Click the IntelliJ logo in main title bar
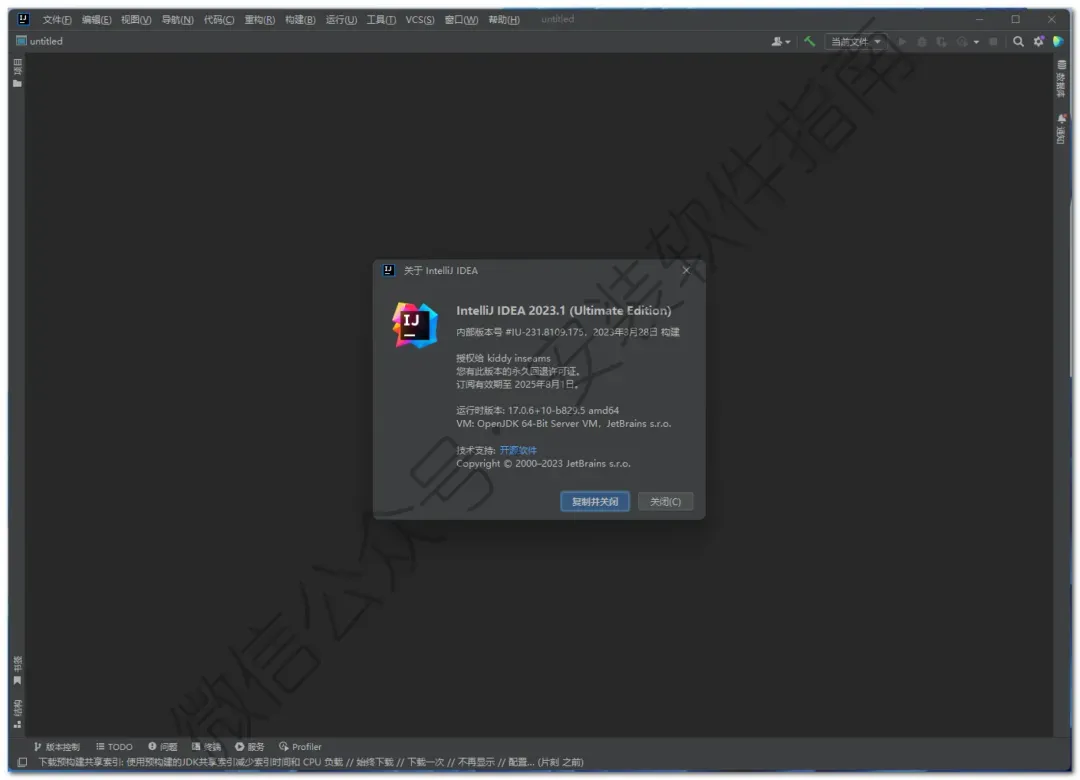Screen dimensions: 1080x780 point(23,19)
